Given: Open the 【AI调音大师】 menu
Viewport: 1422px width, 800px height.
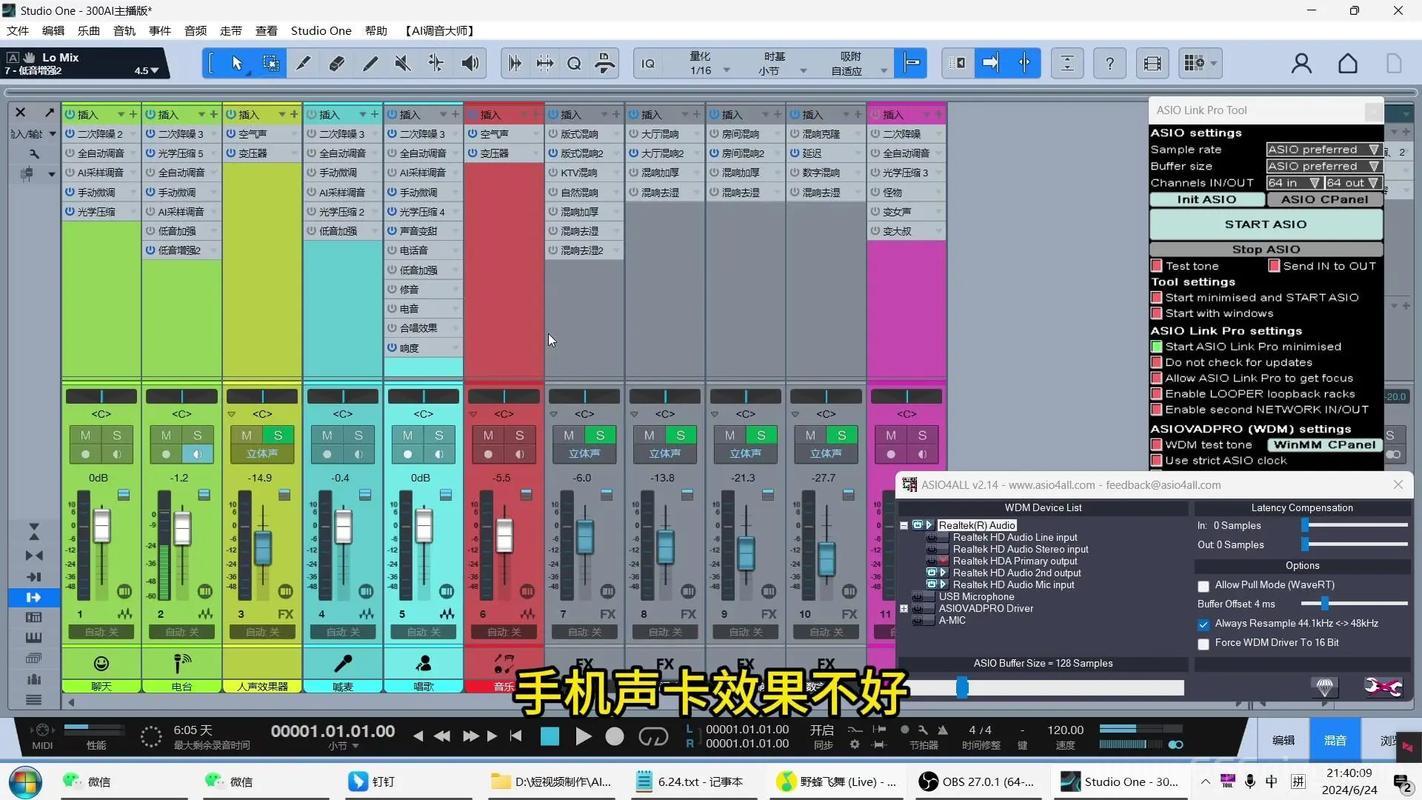Looking at the screenshot, I should point(440,31).
